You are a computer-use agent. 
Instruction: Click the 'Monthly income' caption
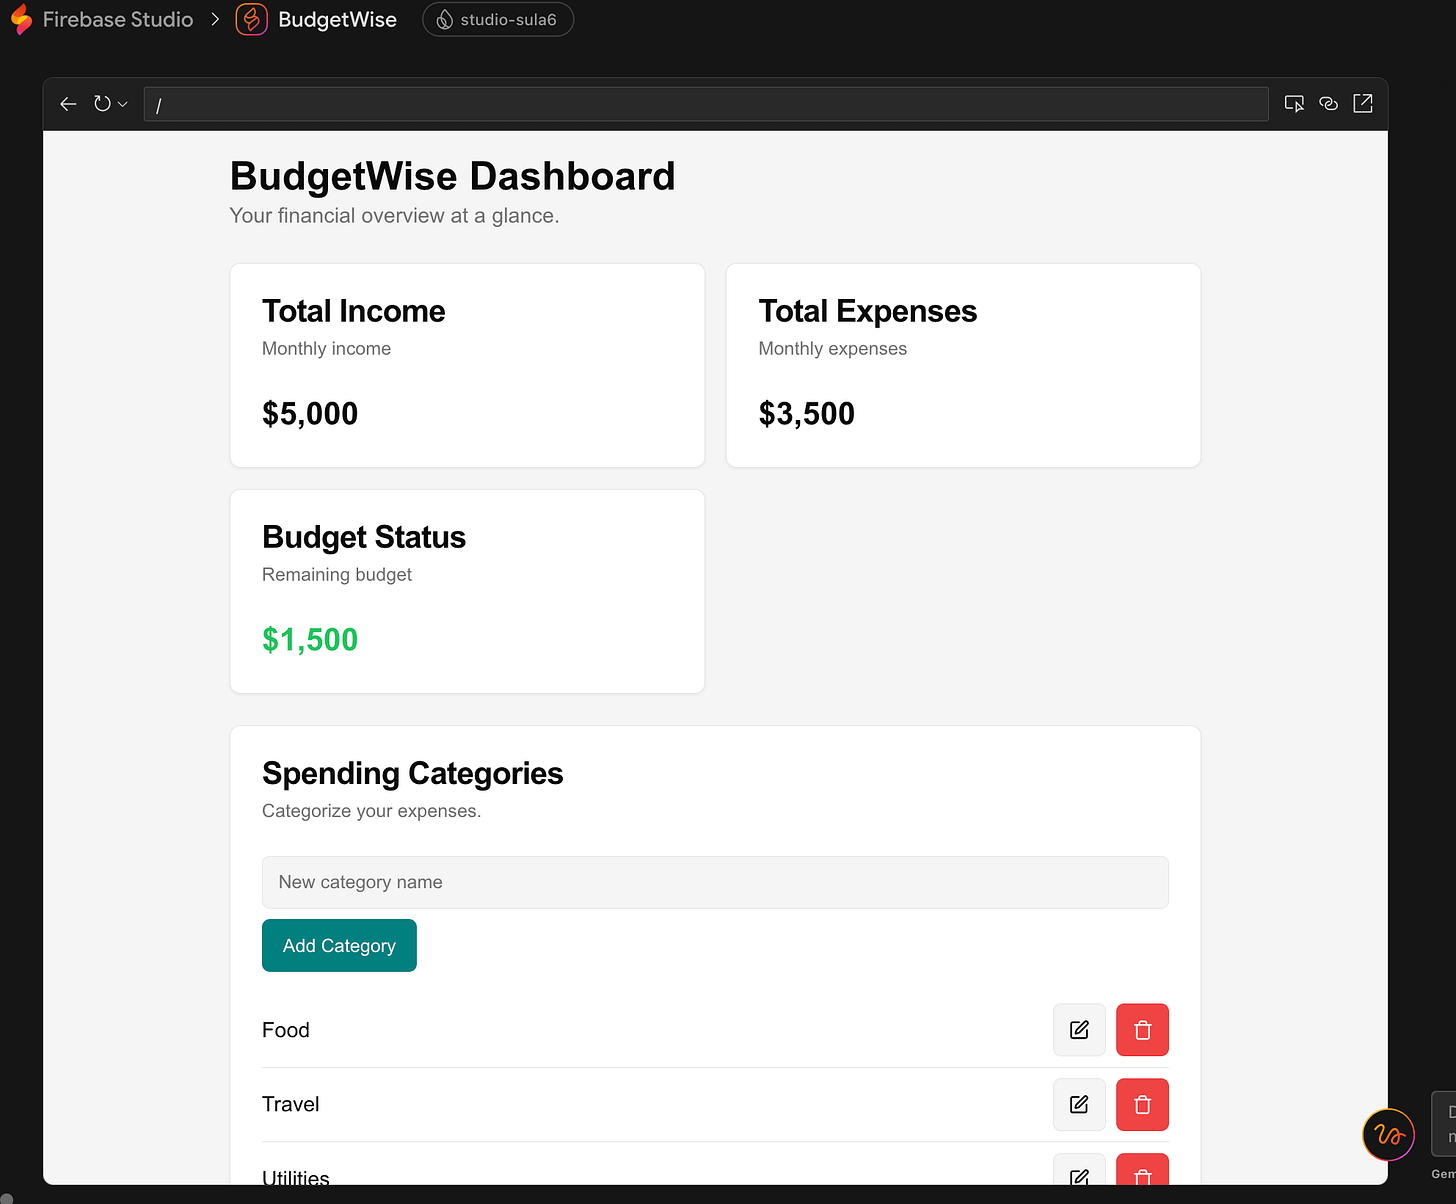[x=326, y=349]
